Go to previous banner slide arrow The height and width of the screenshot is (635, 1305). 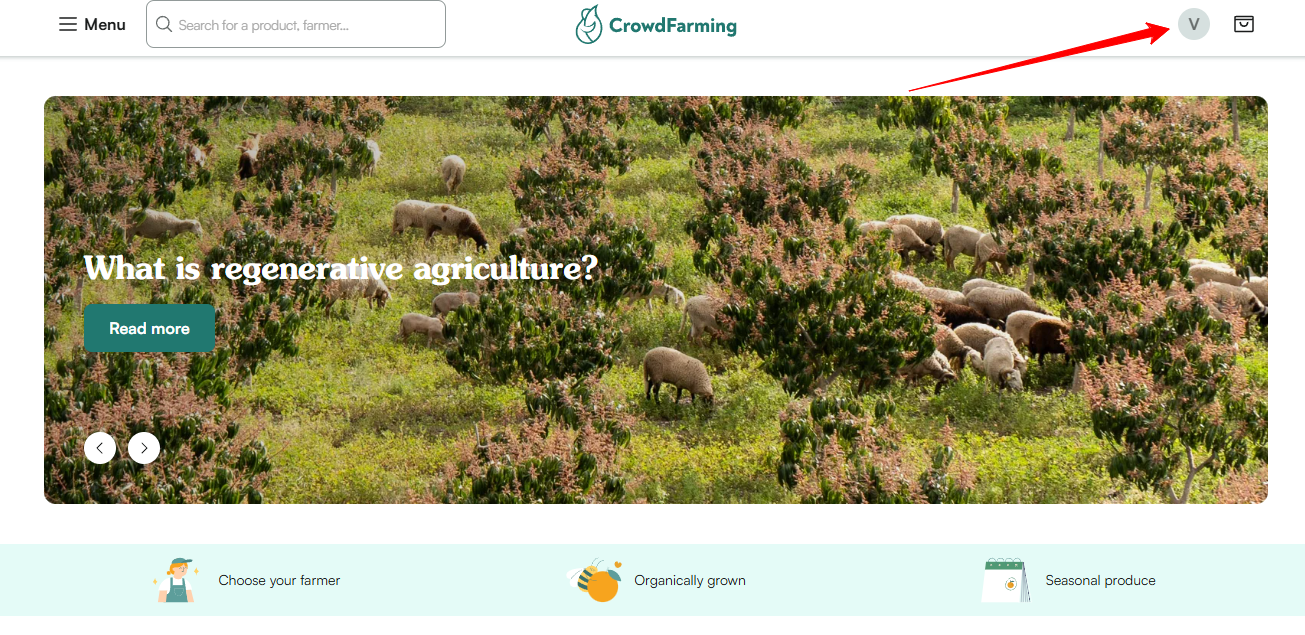[x=100, y=447]
